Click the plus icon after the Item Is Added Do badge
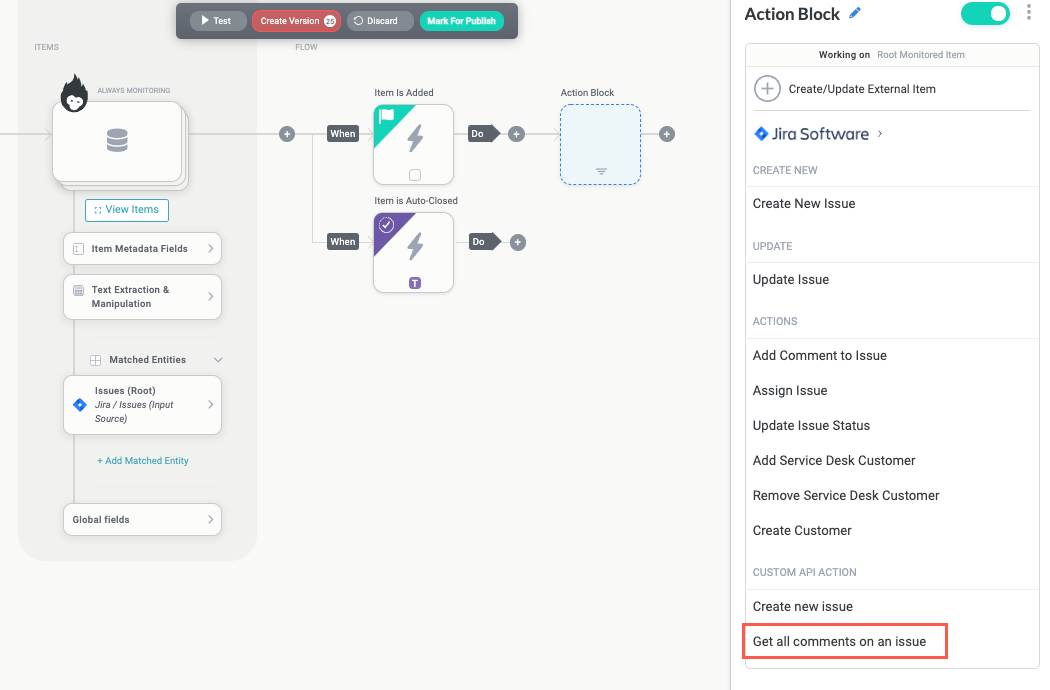The width and height of the screenshot is (1050, 690). click(x=516, y=133)
